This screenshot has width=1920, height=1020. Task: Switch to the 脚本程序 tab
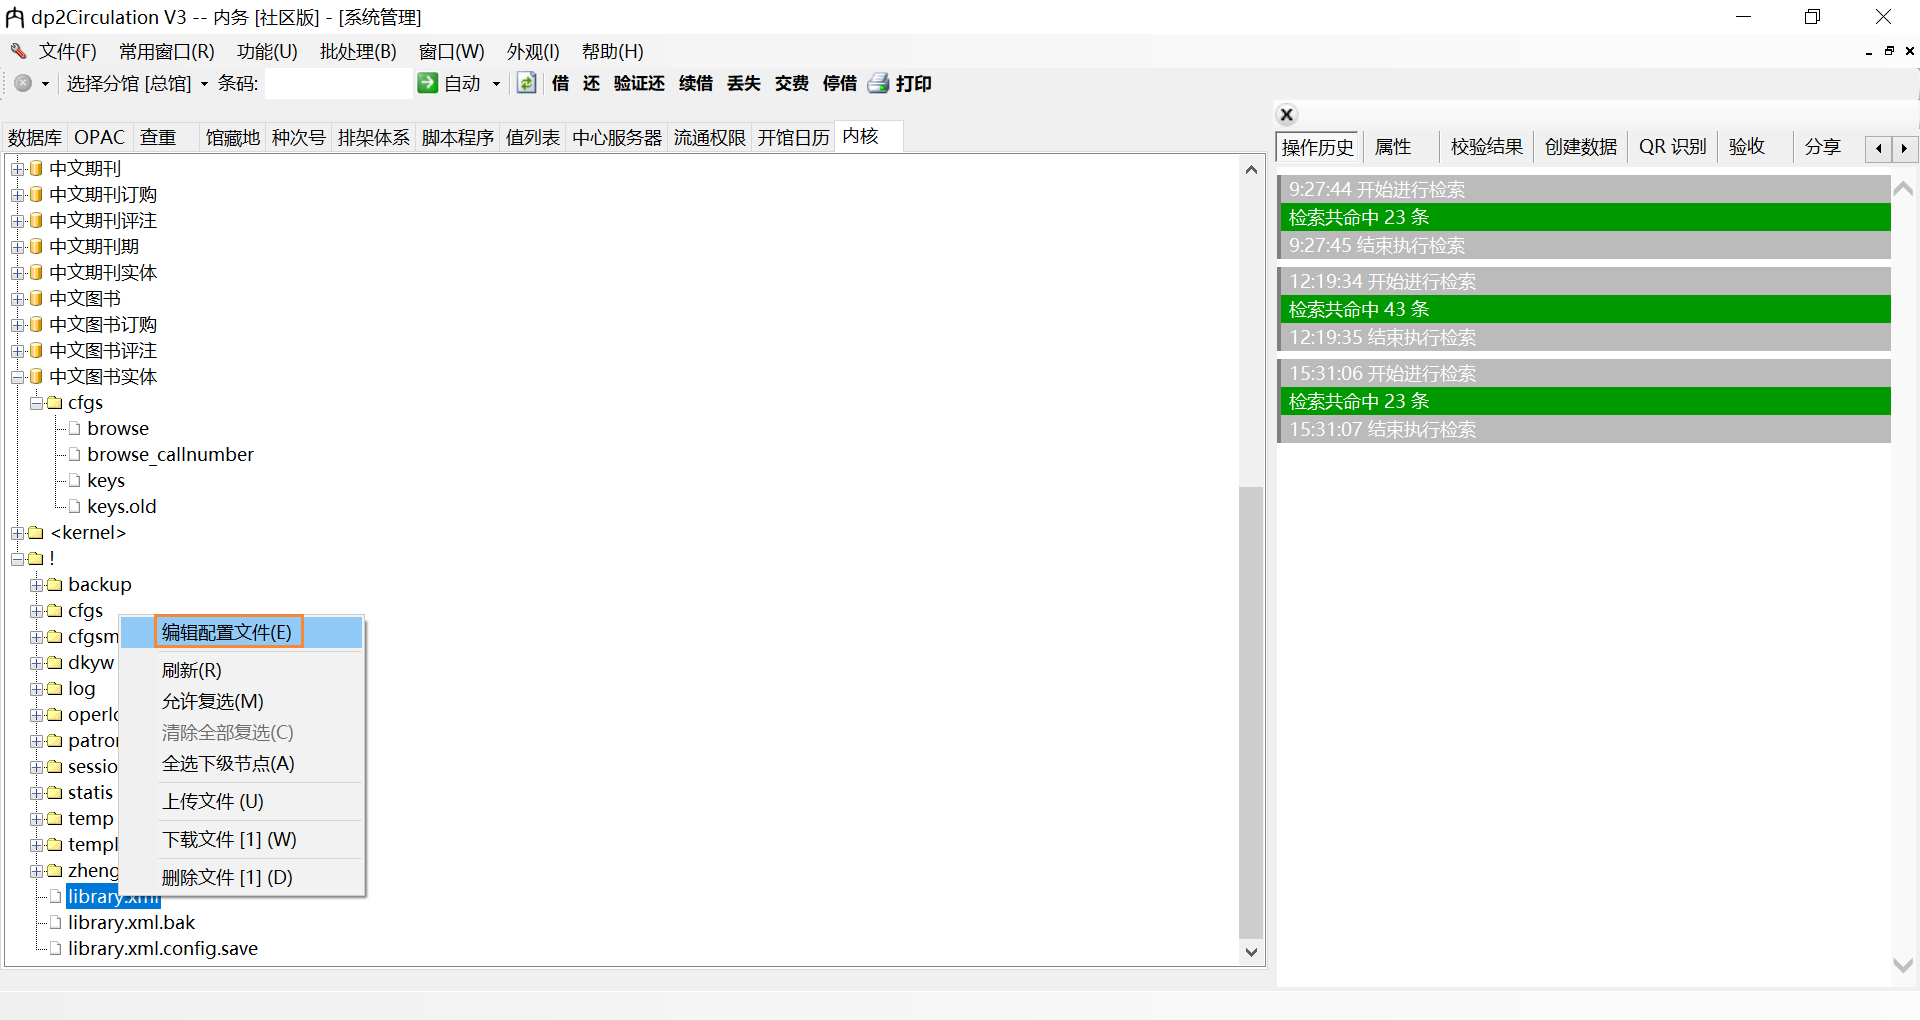[x=458, y=137]
